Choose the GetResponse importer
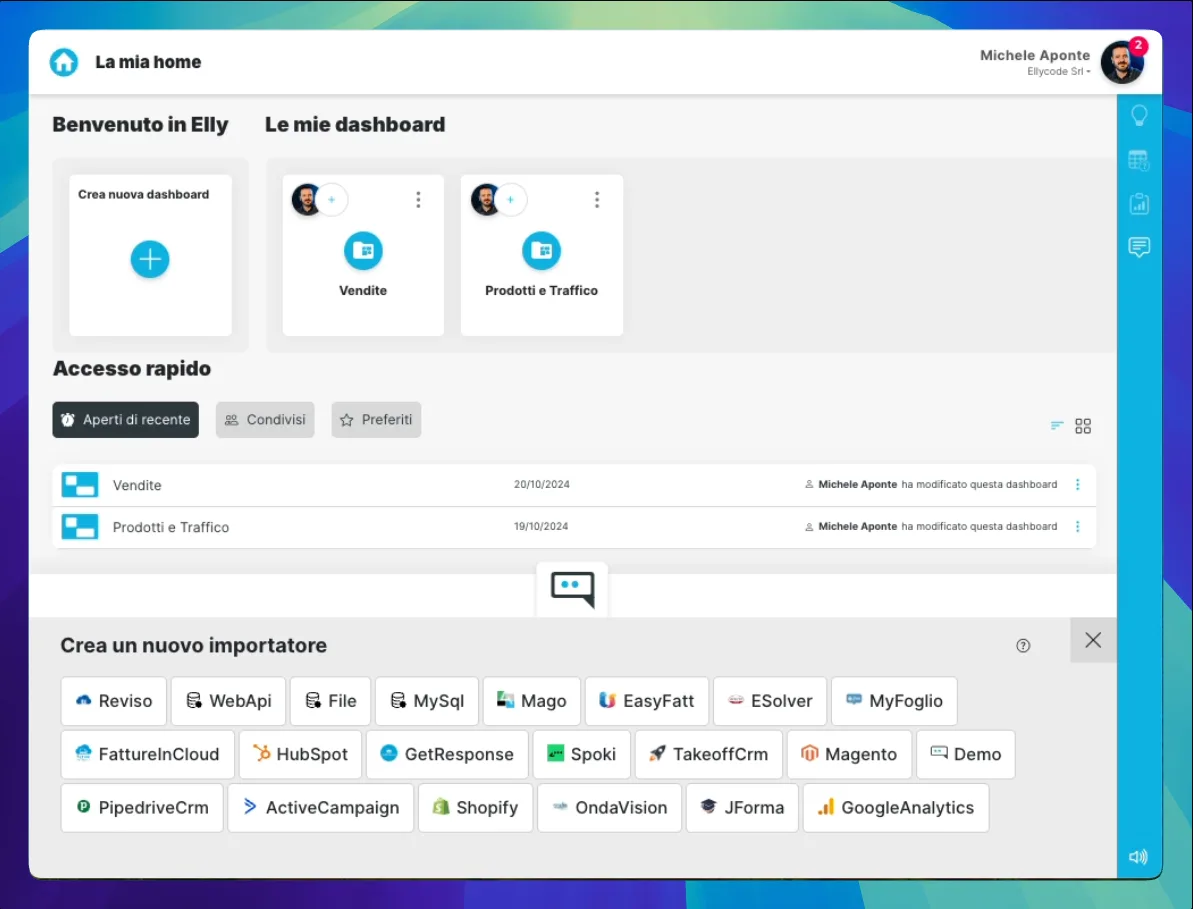Screen dimensions: 1193x909 [x=447, y=755]
